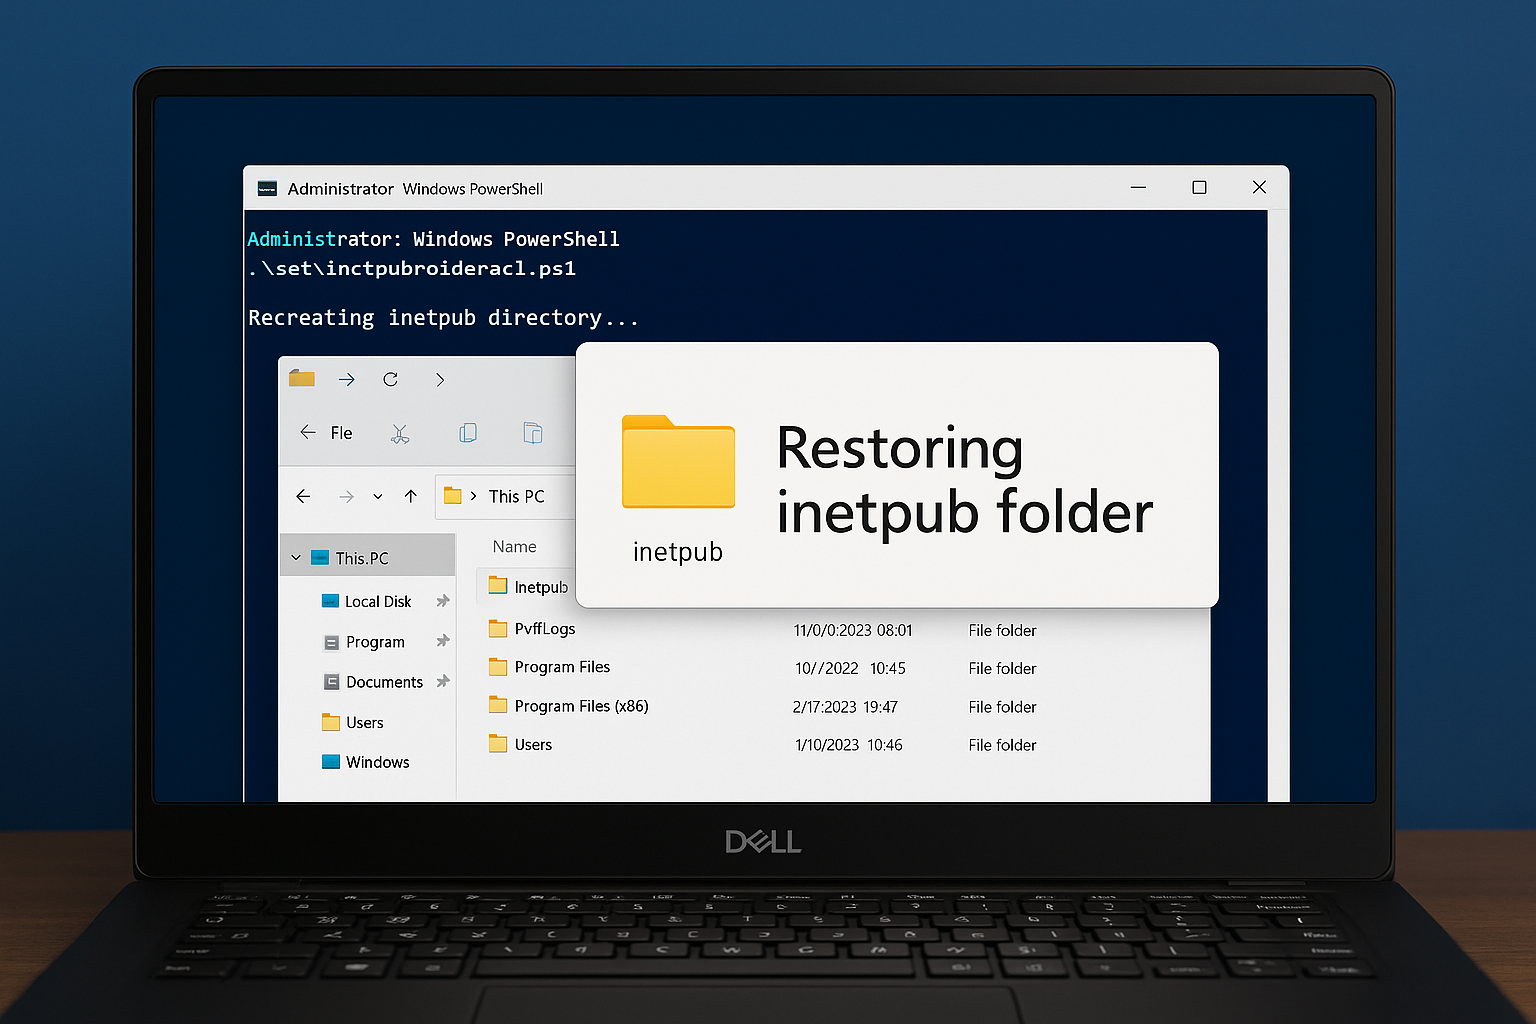Viewport: 1536px width, 1024px height.
Task: Click the Program Files folder icon
Action: [x=498, y=666]
